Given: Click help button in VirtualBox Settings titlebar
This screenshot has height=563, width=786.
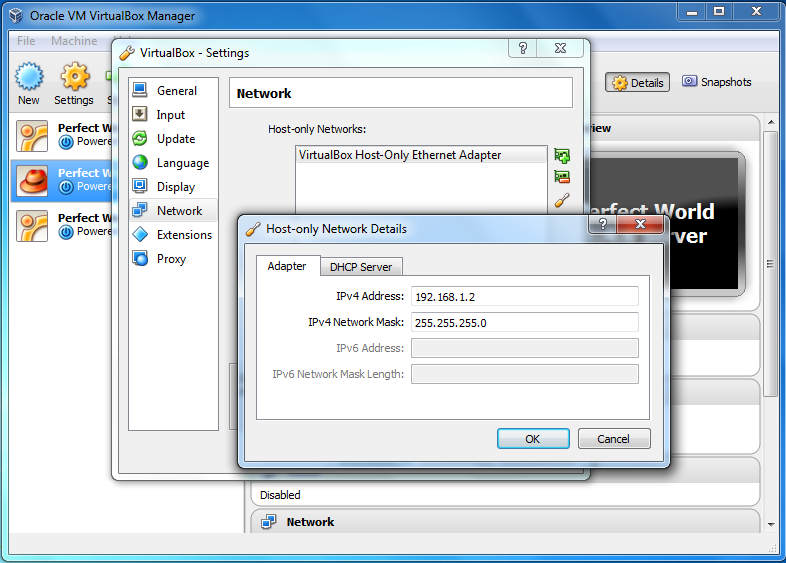Looking at the screenshot, I should 523,48.
